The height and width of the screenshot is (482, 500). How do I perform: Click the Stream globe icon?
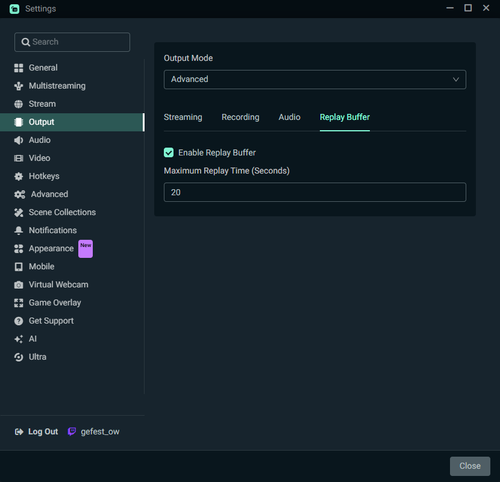[x=19, y=104]
